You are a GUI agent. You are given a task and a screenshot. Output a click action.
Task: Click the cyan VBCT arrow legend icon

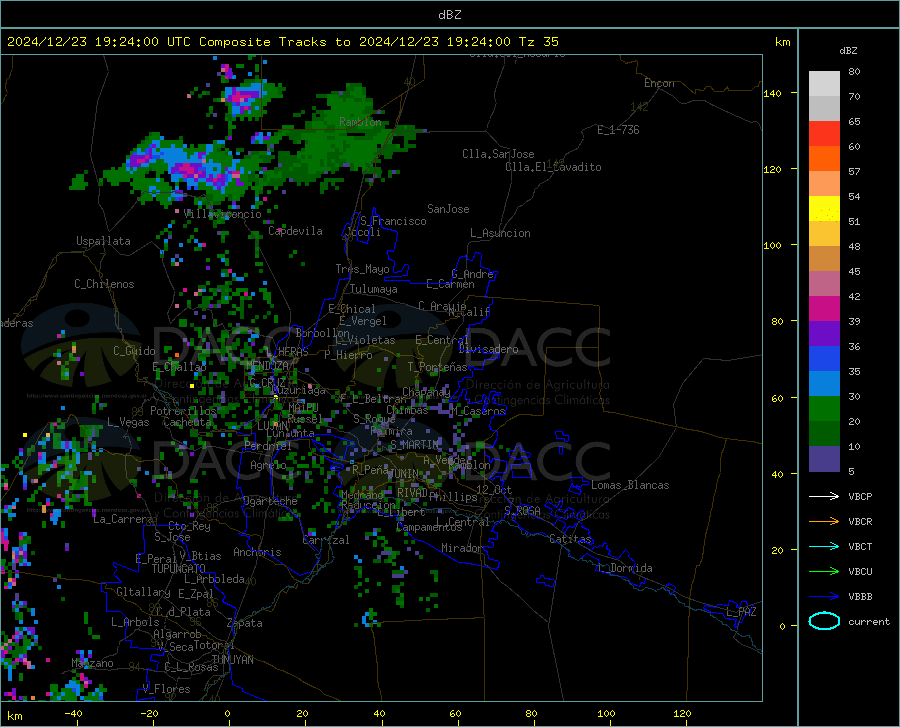824,546
